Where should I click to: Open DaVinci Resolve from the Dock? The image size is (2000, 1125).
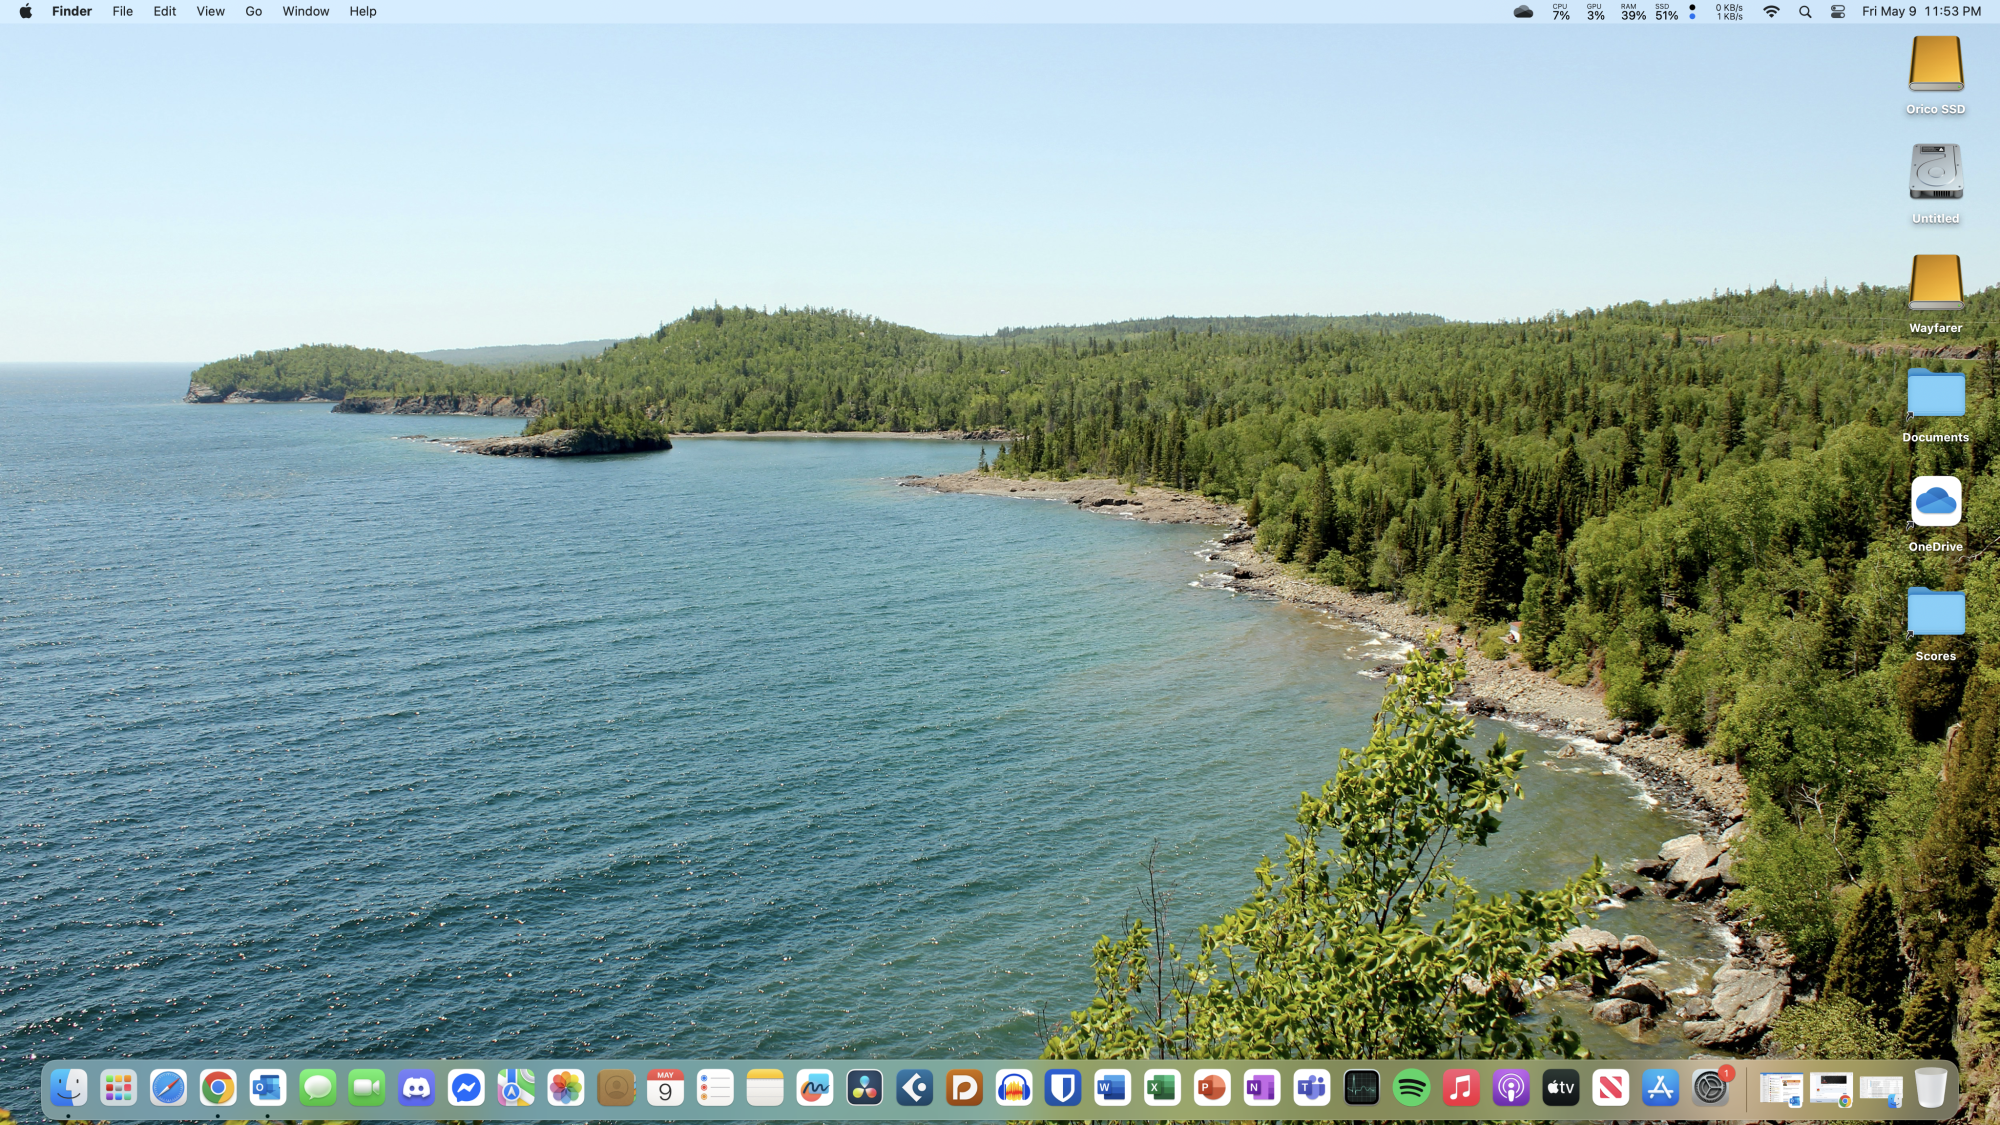pos(864,1088)
